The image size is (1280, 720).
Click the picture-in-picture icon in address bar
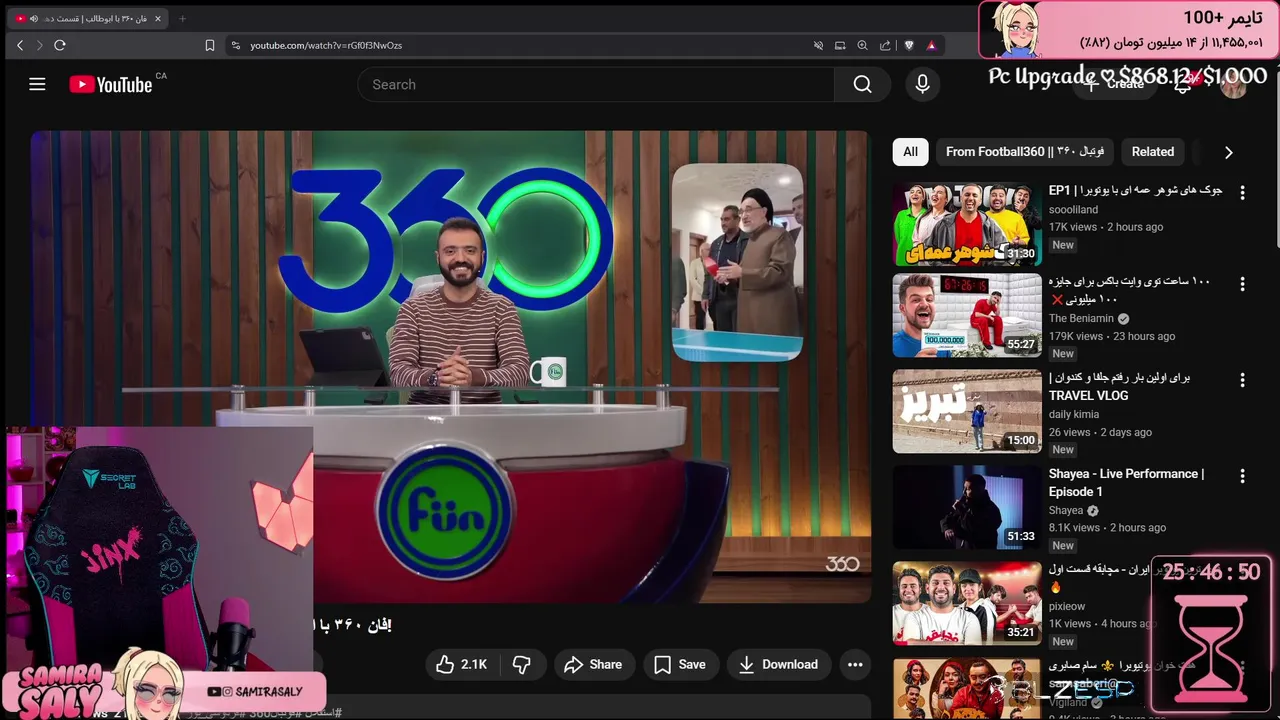(840, 45)
